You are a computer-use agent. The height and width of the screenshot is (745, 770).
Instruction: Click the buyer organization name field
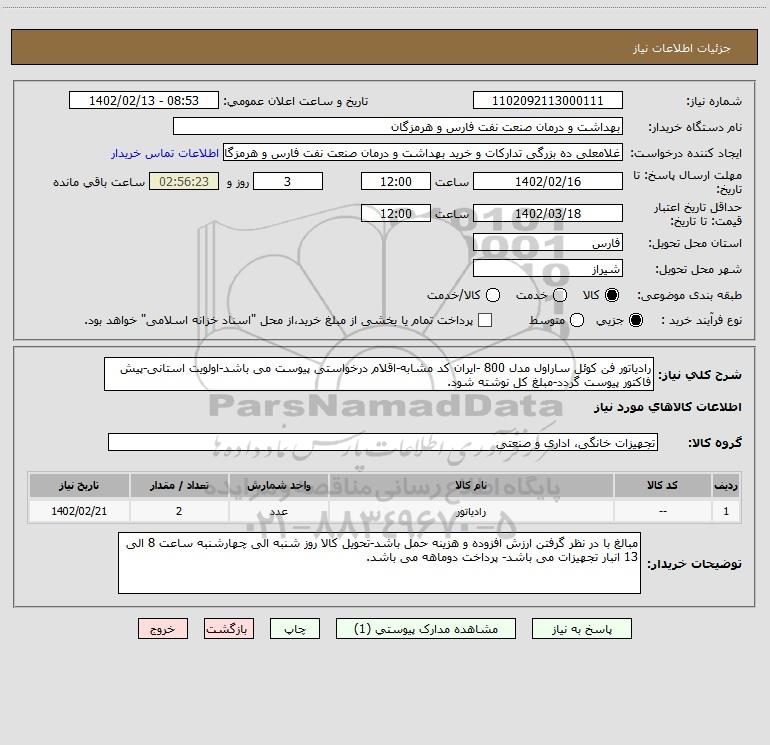click(x=398, y=127)
